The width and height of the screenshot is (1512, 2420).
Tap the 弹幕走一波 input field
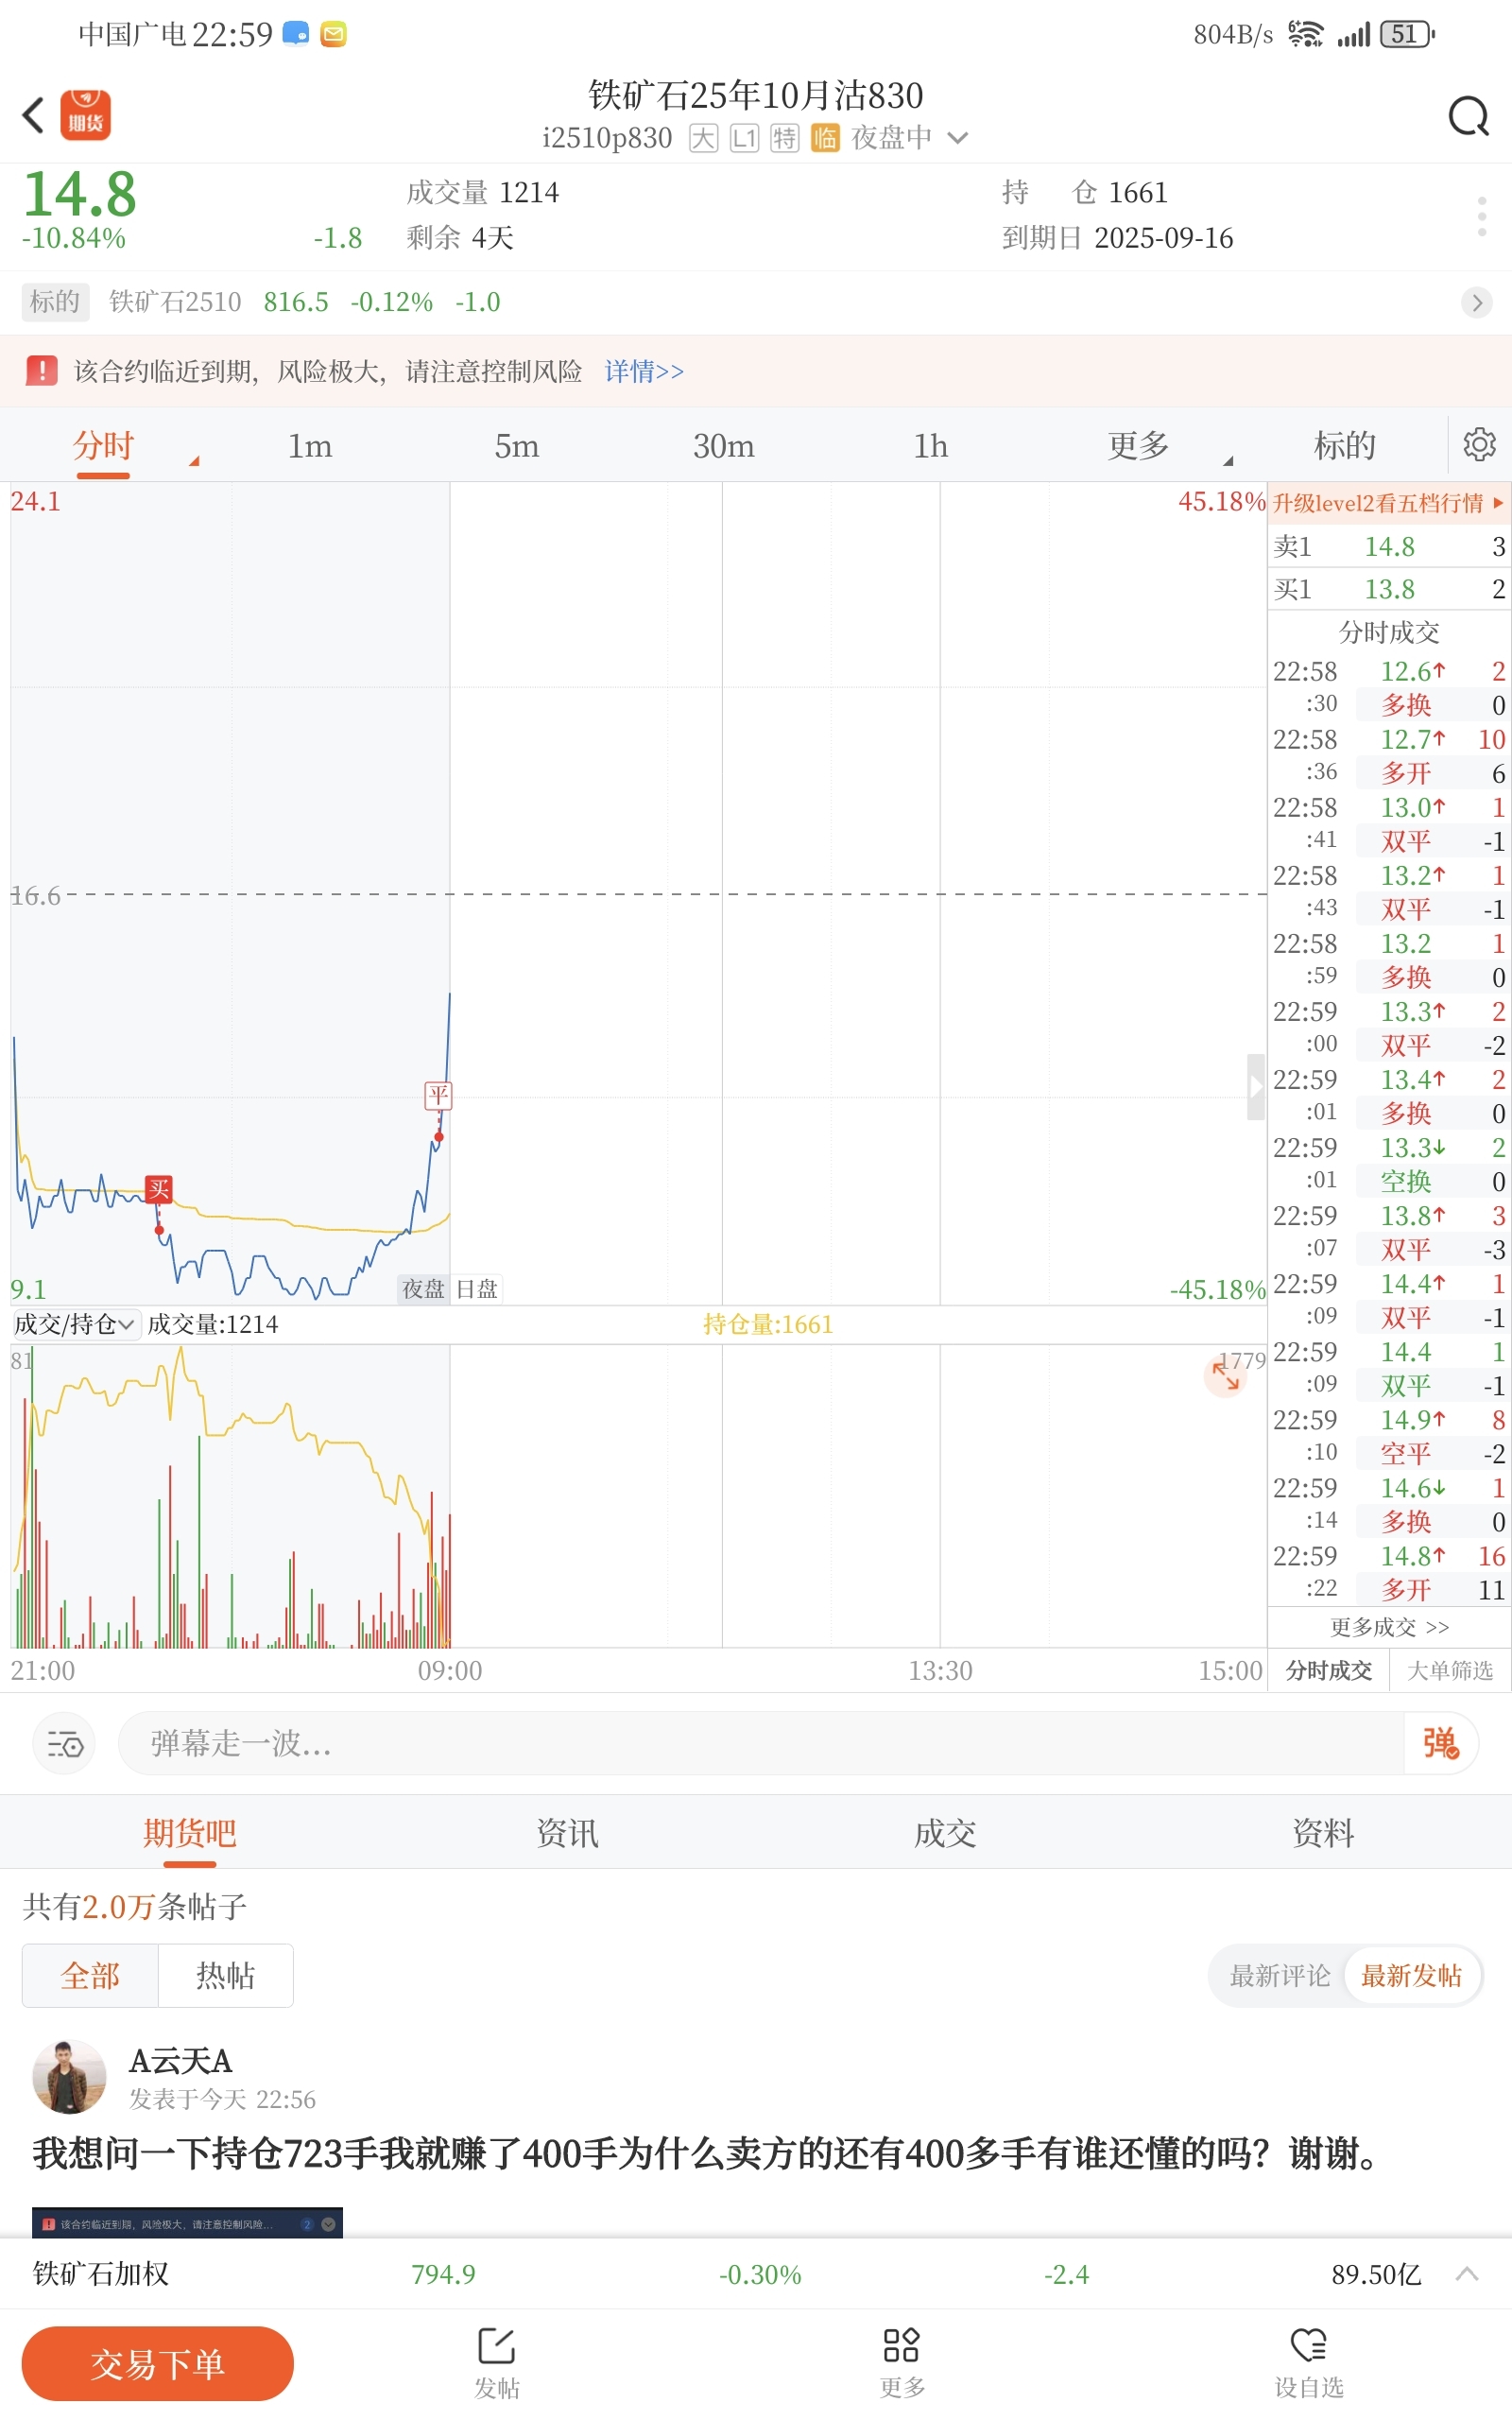761,1743
